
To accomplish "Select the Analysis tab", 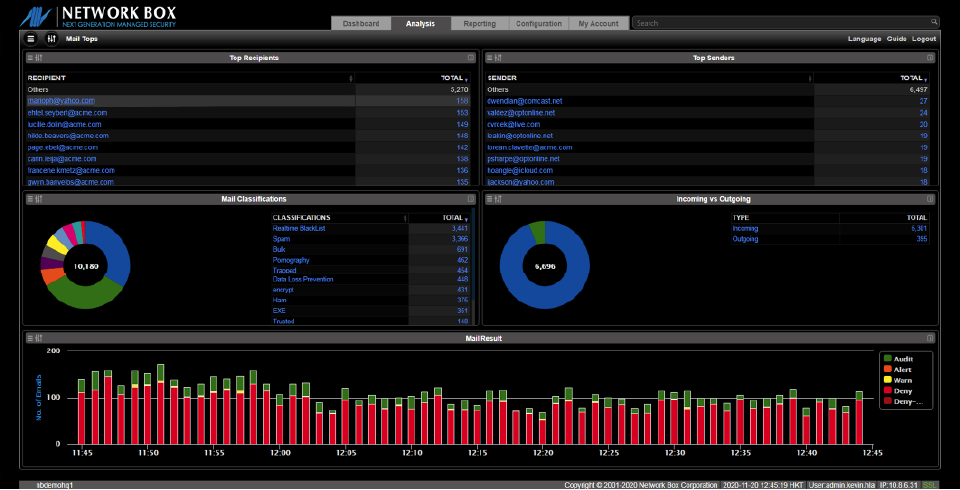I will [421, 23].
